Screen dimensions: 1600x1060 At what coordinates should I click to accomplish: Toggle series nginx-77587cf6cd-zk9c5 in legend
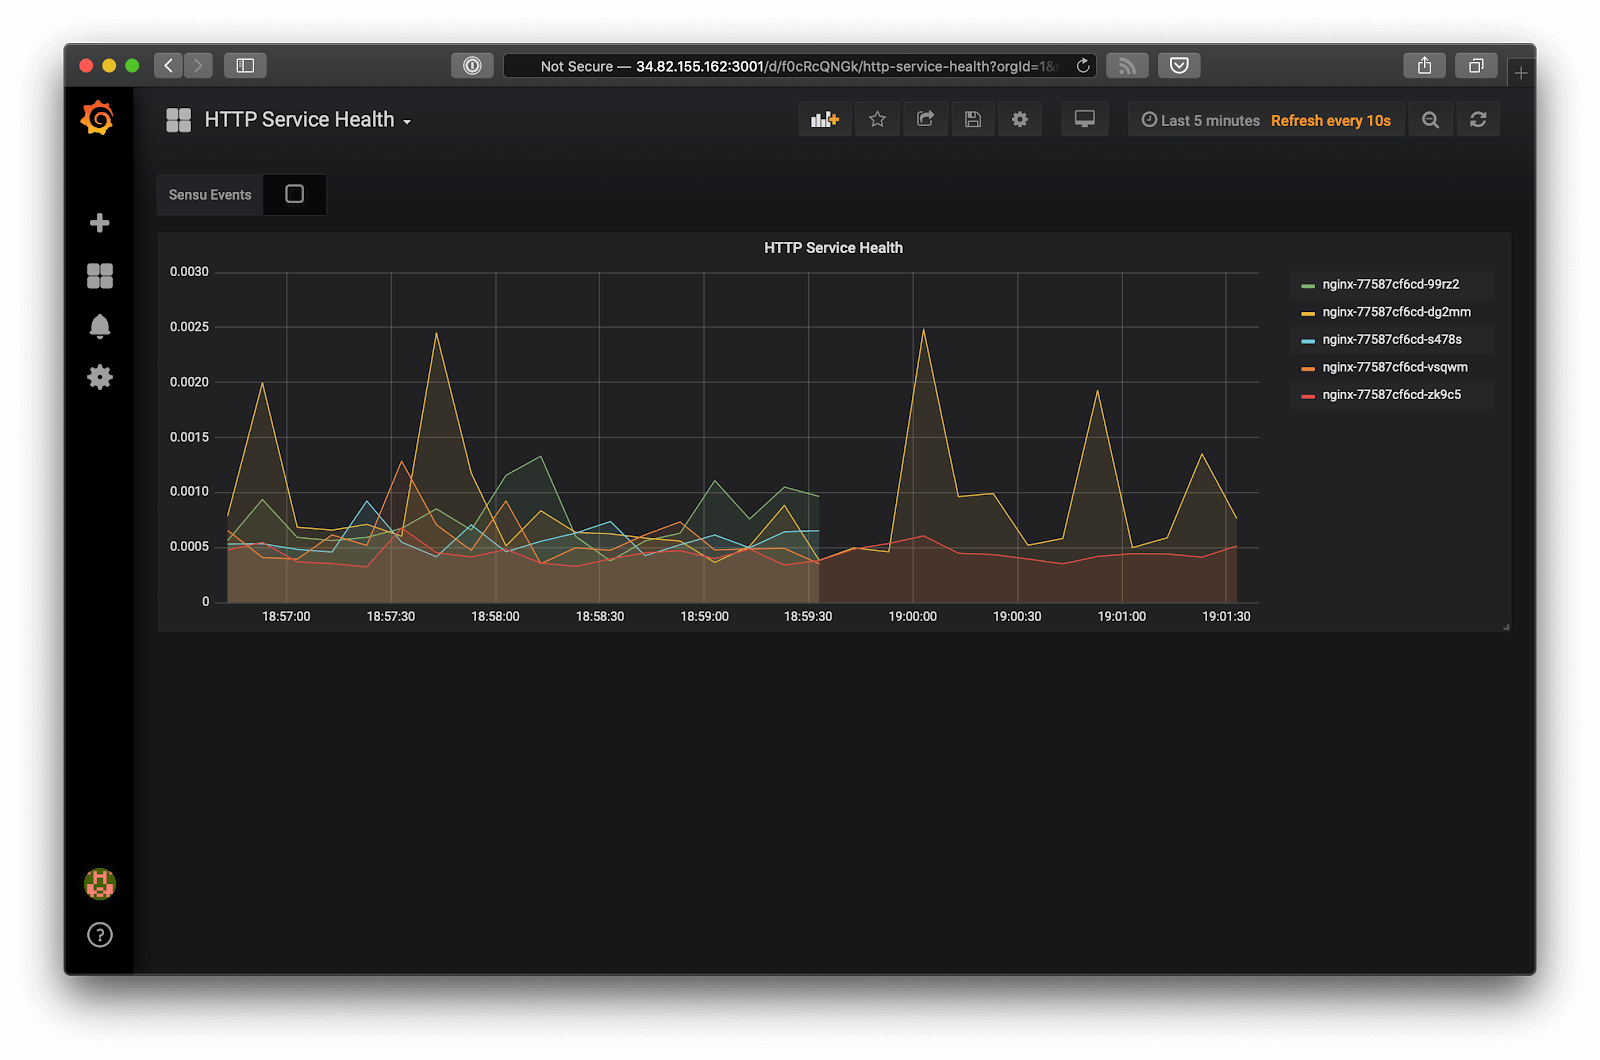coord(1391,395)
